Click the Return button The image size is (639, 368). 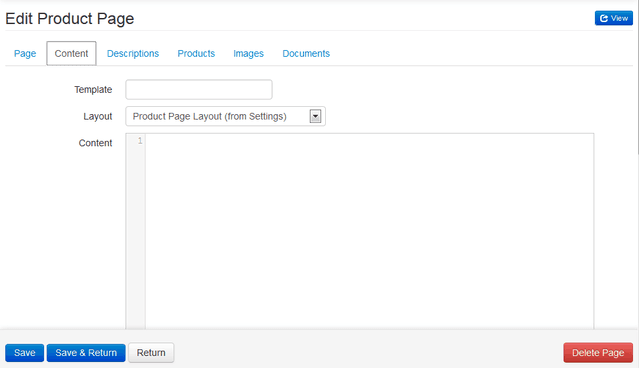[151, 353]
